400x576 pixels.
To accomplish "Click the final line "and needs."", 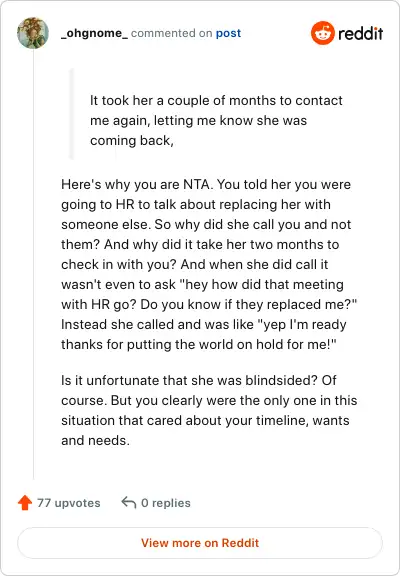I will tap(95, 440).
